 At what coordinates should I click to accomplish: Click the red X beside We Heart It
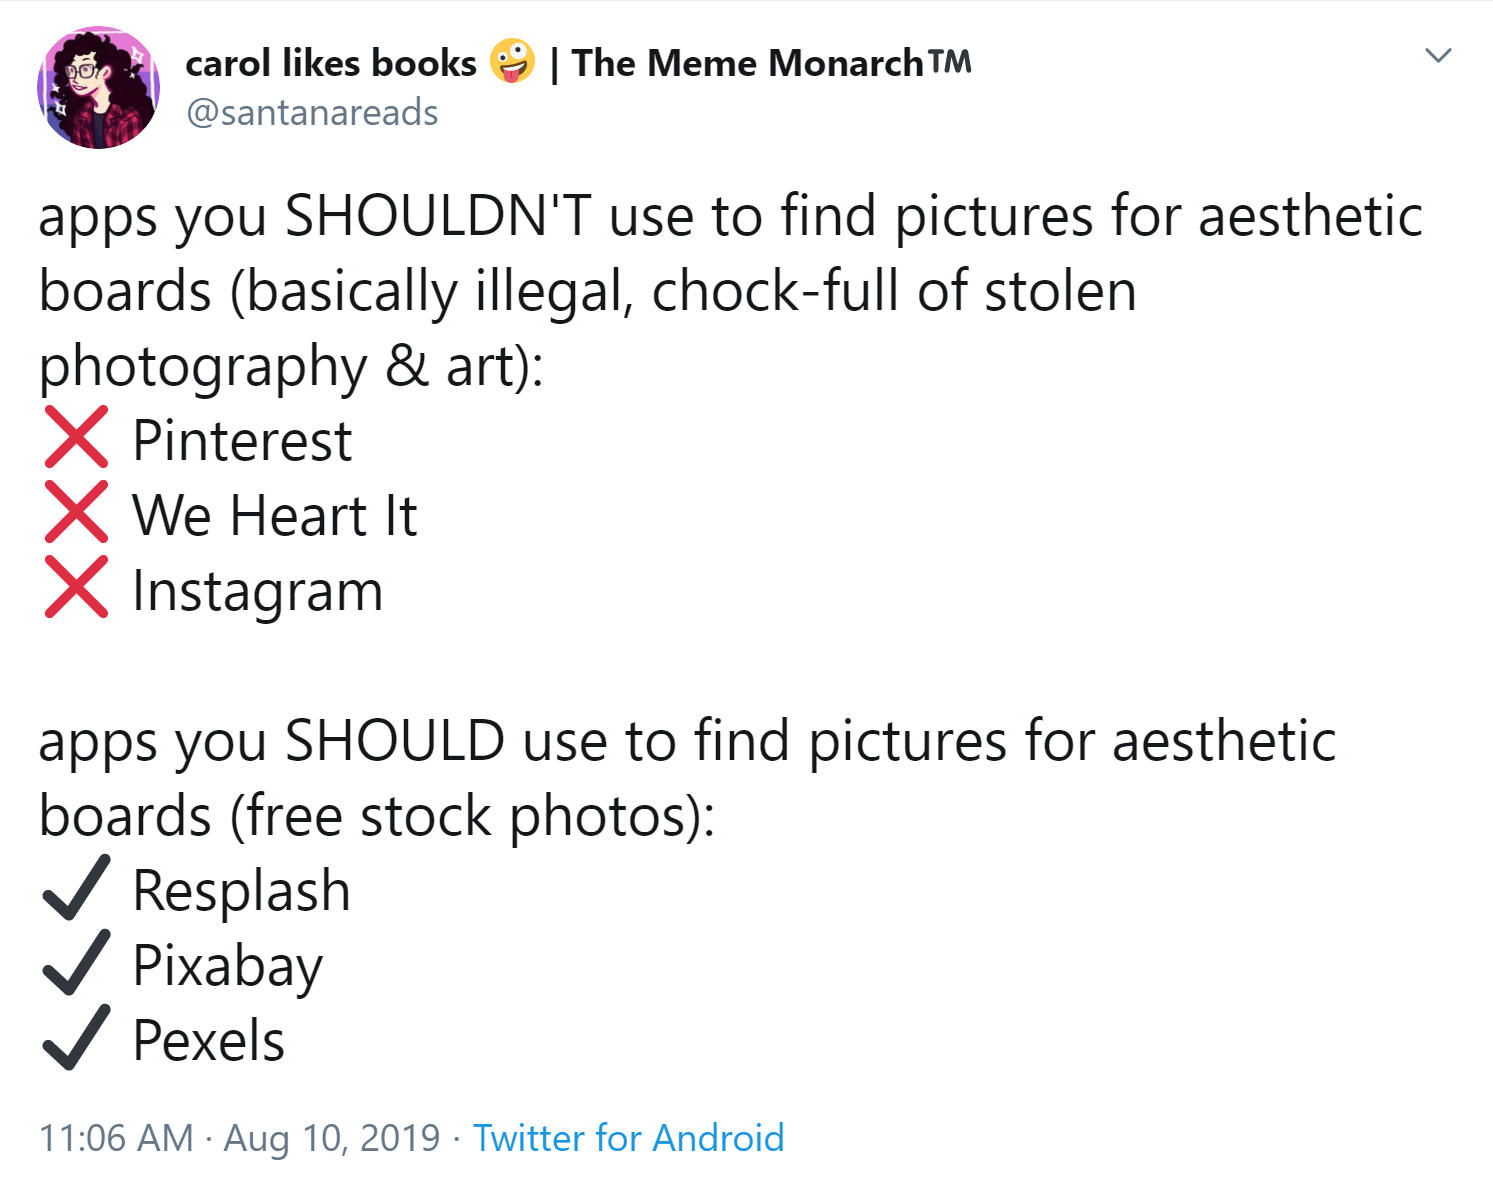click(76, 513)
